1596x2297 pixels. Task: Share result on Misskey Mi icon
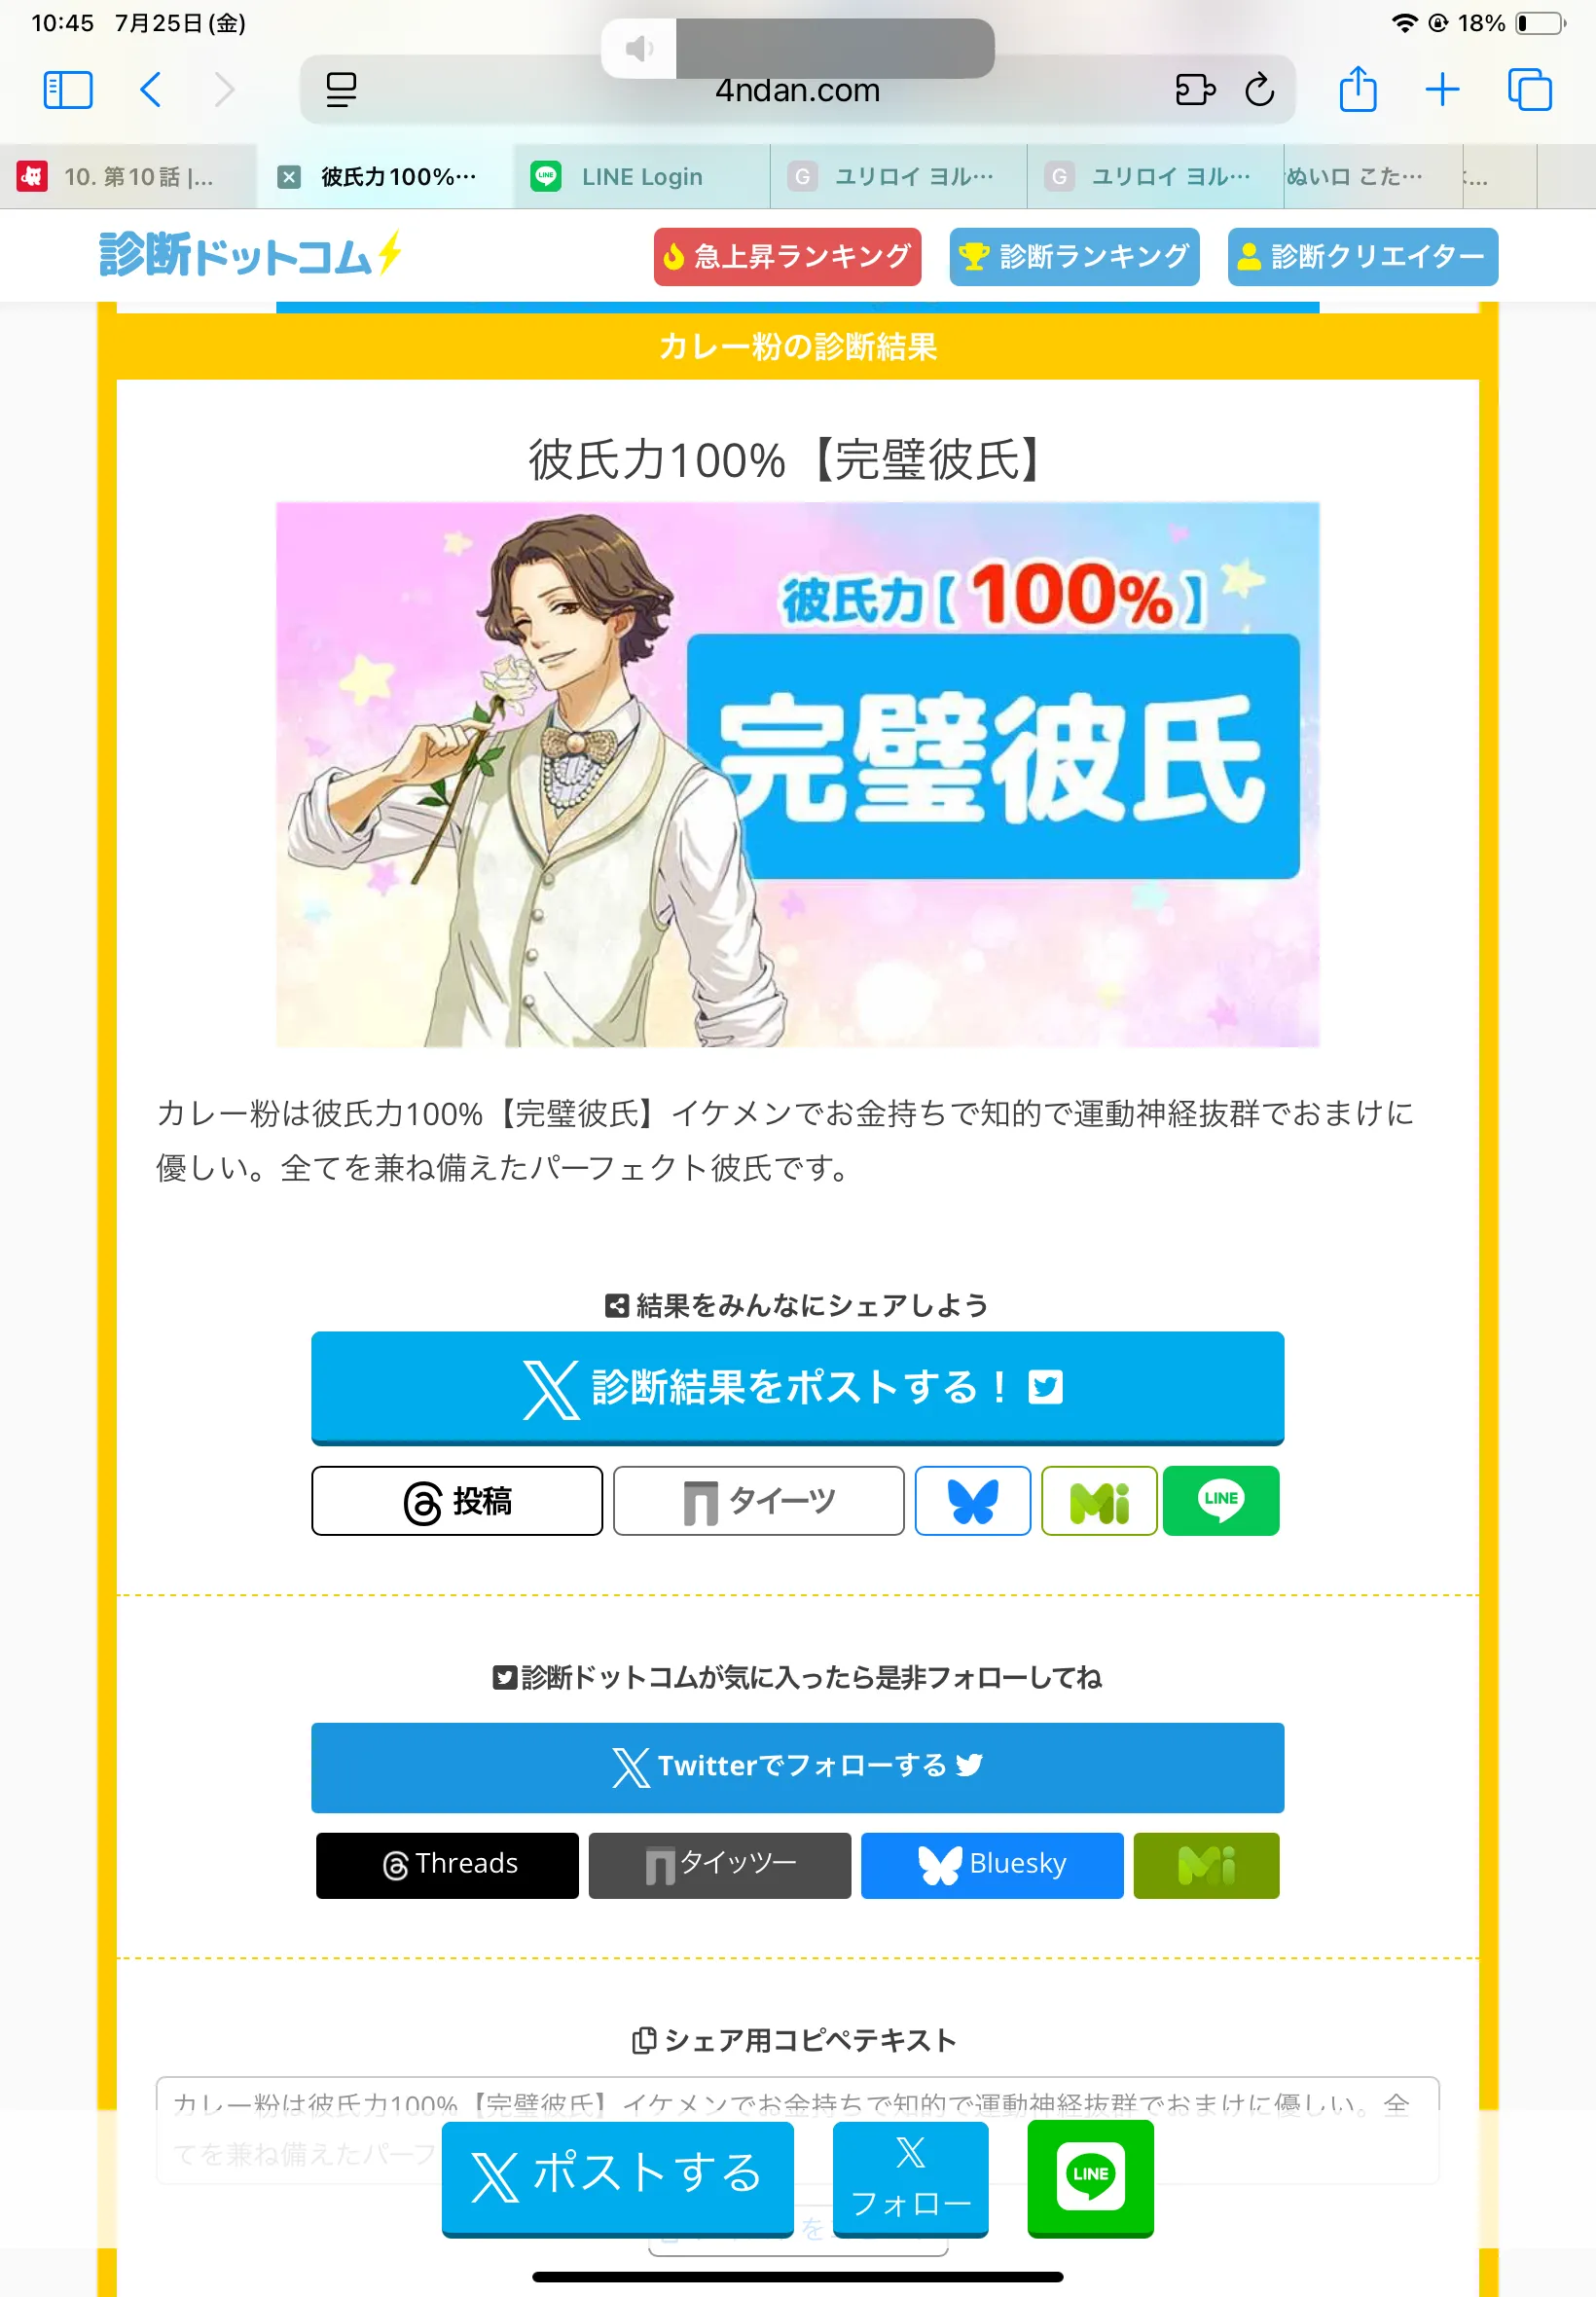click(x=1099, y=1500)
